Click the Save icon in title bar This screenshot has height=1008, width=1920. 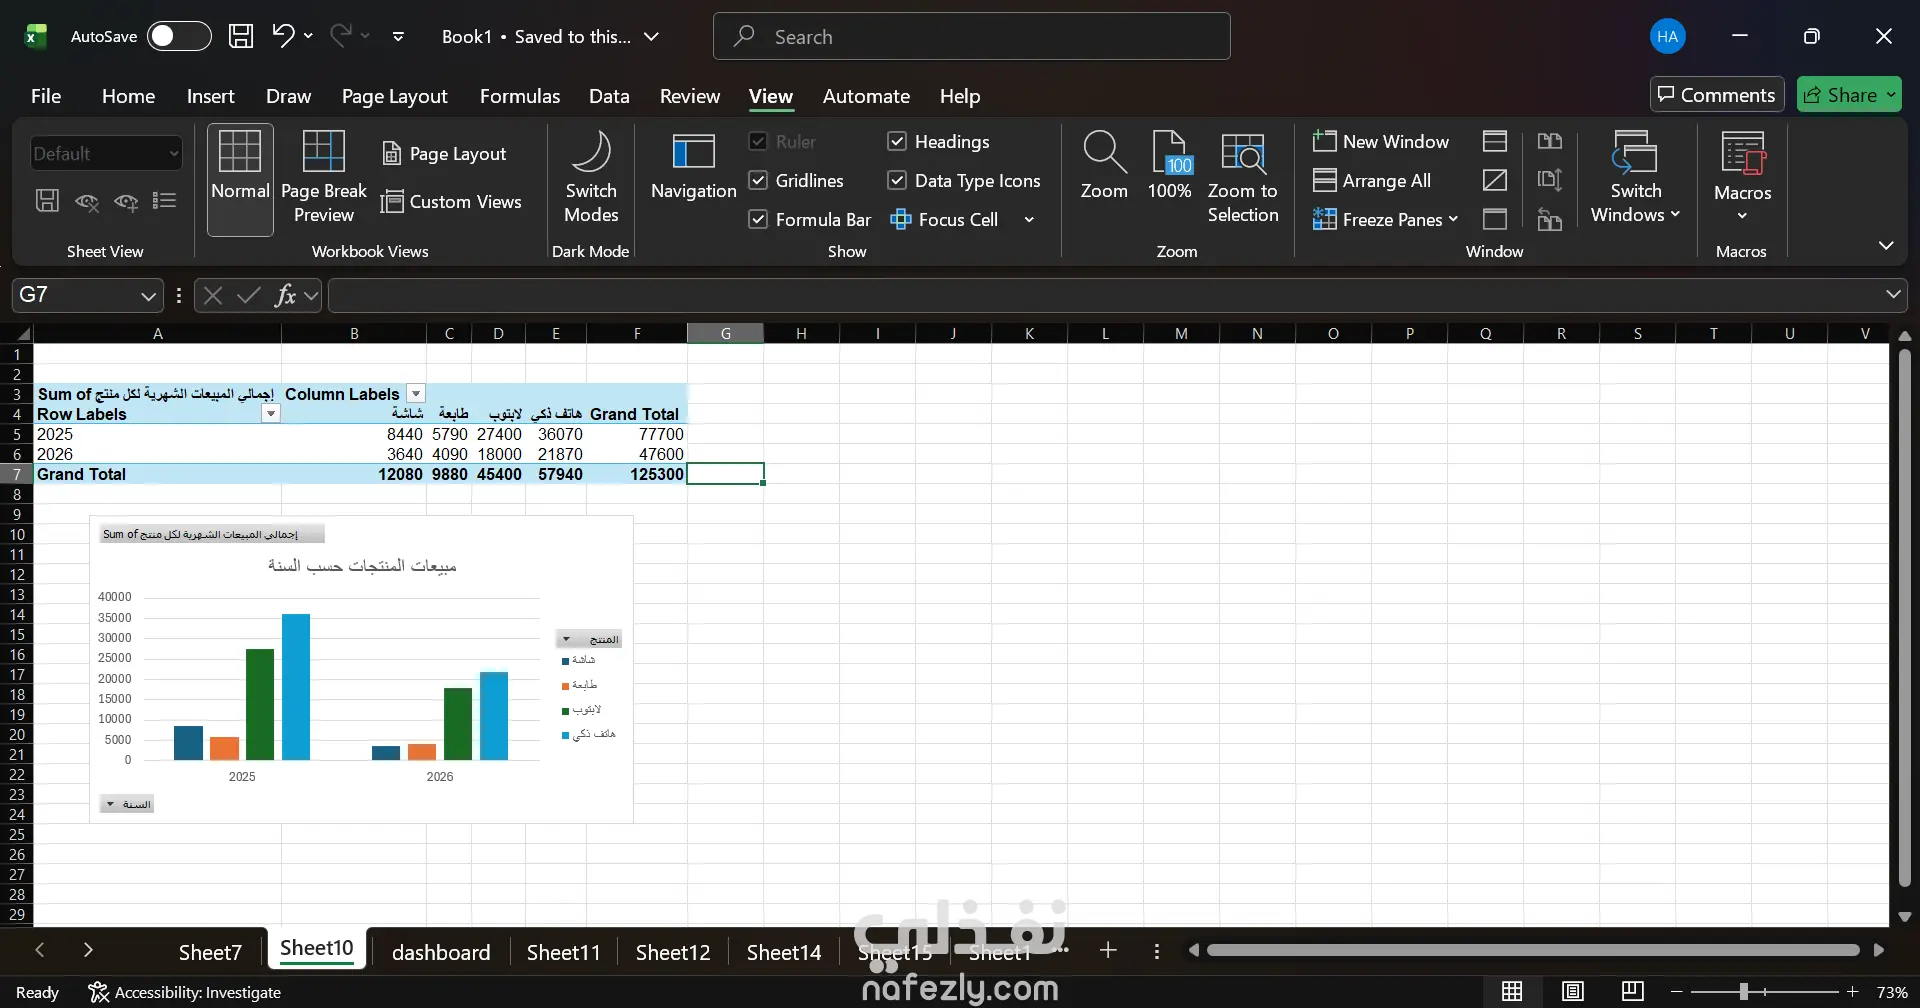241,37
